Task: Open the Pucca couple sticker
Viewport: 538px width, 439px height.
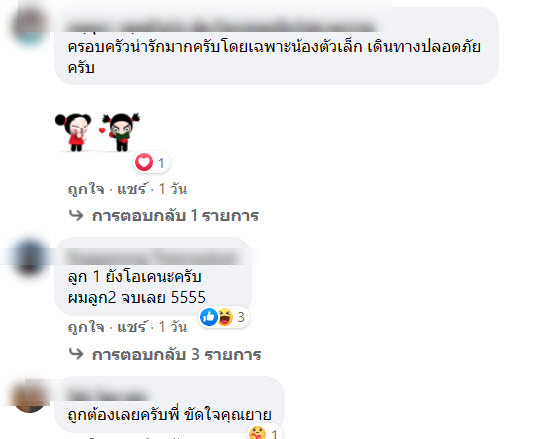Action: [97, 132]
